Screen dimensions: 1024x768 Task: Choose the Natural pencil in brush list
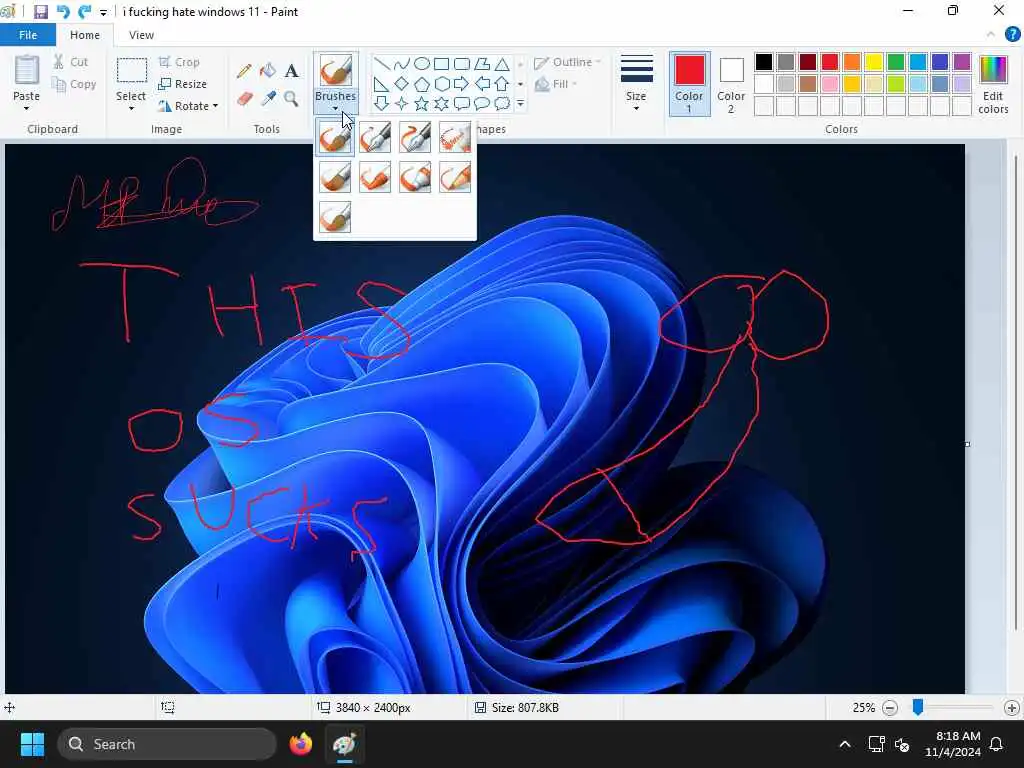coord(455,177)
